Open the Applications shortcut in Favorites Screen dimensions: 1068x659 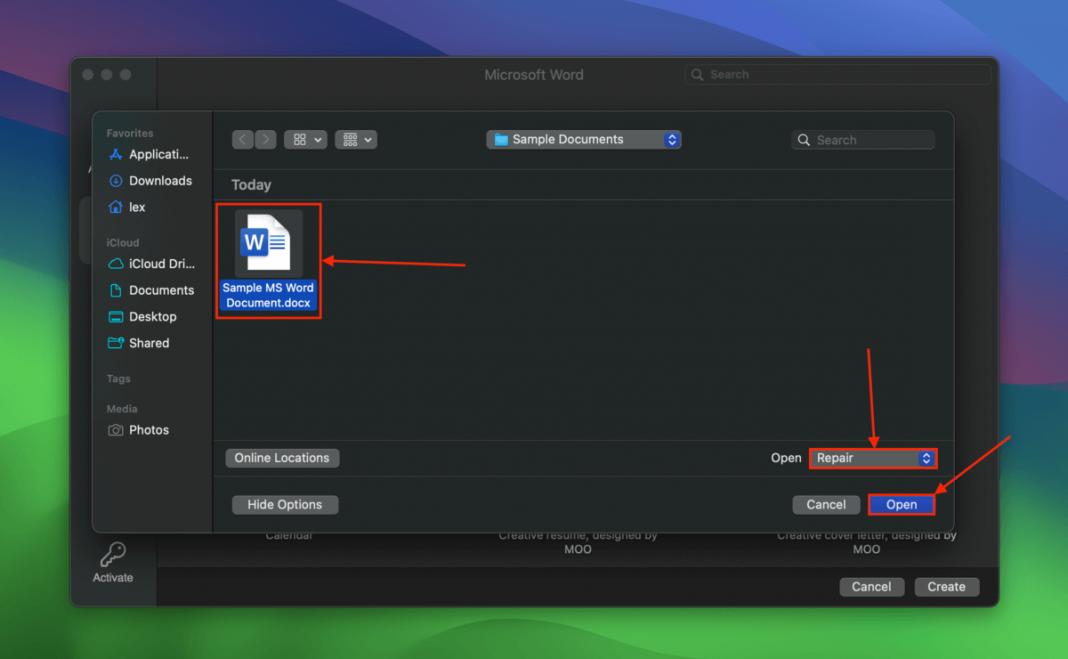(x=152, y=154)
